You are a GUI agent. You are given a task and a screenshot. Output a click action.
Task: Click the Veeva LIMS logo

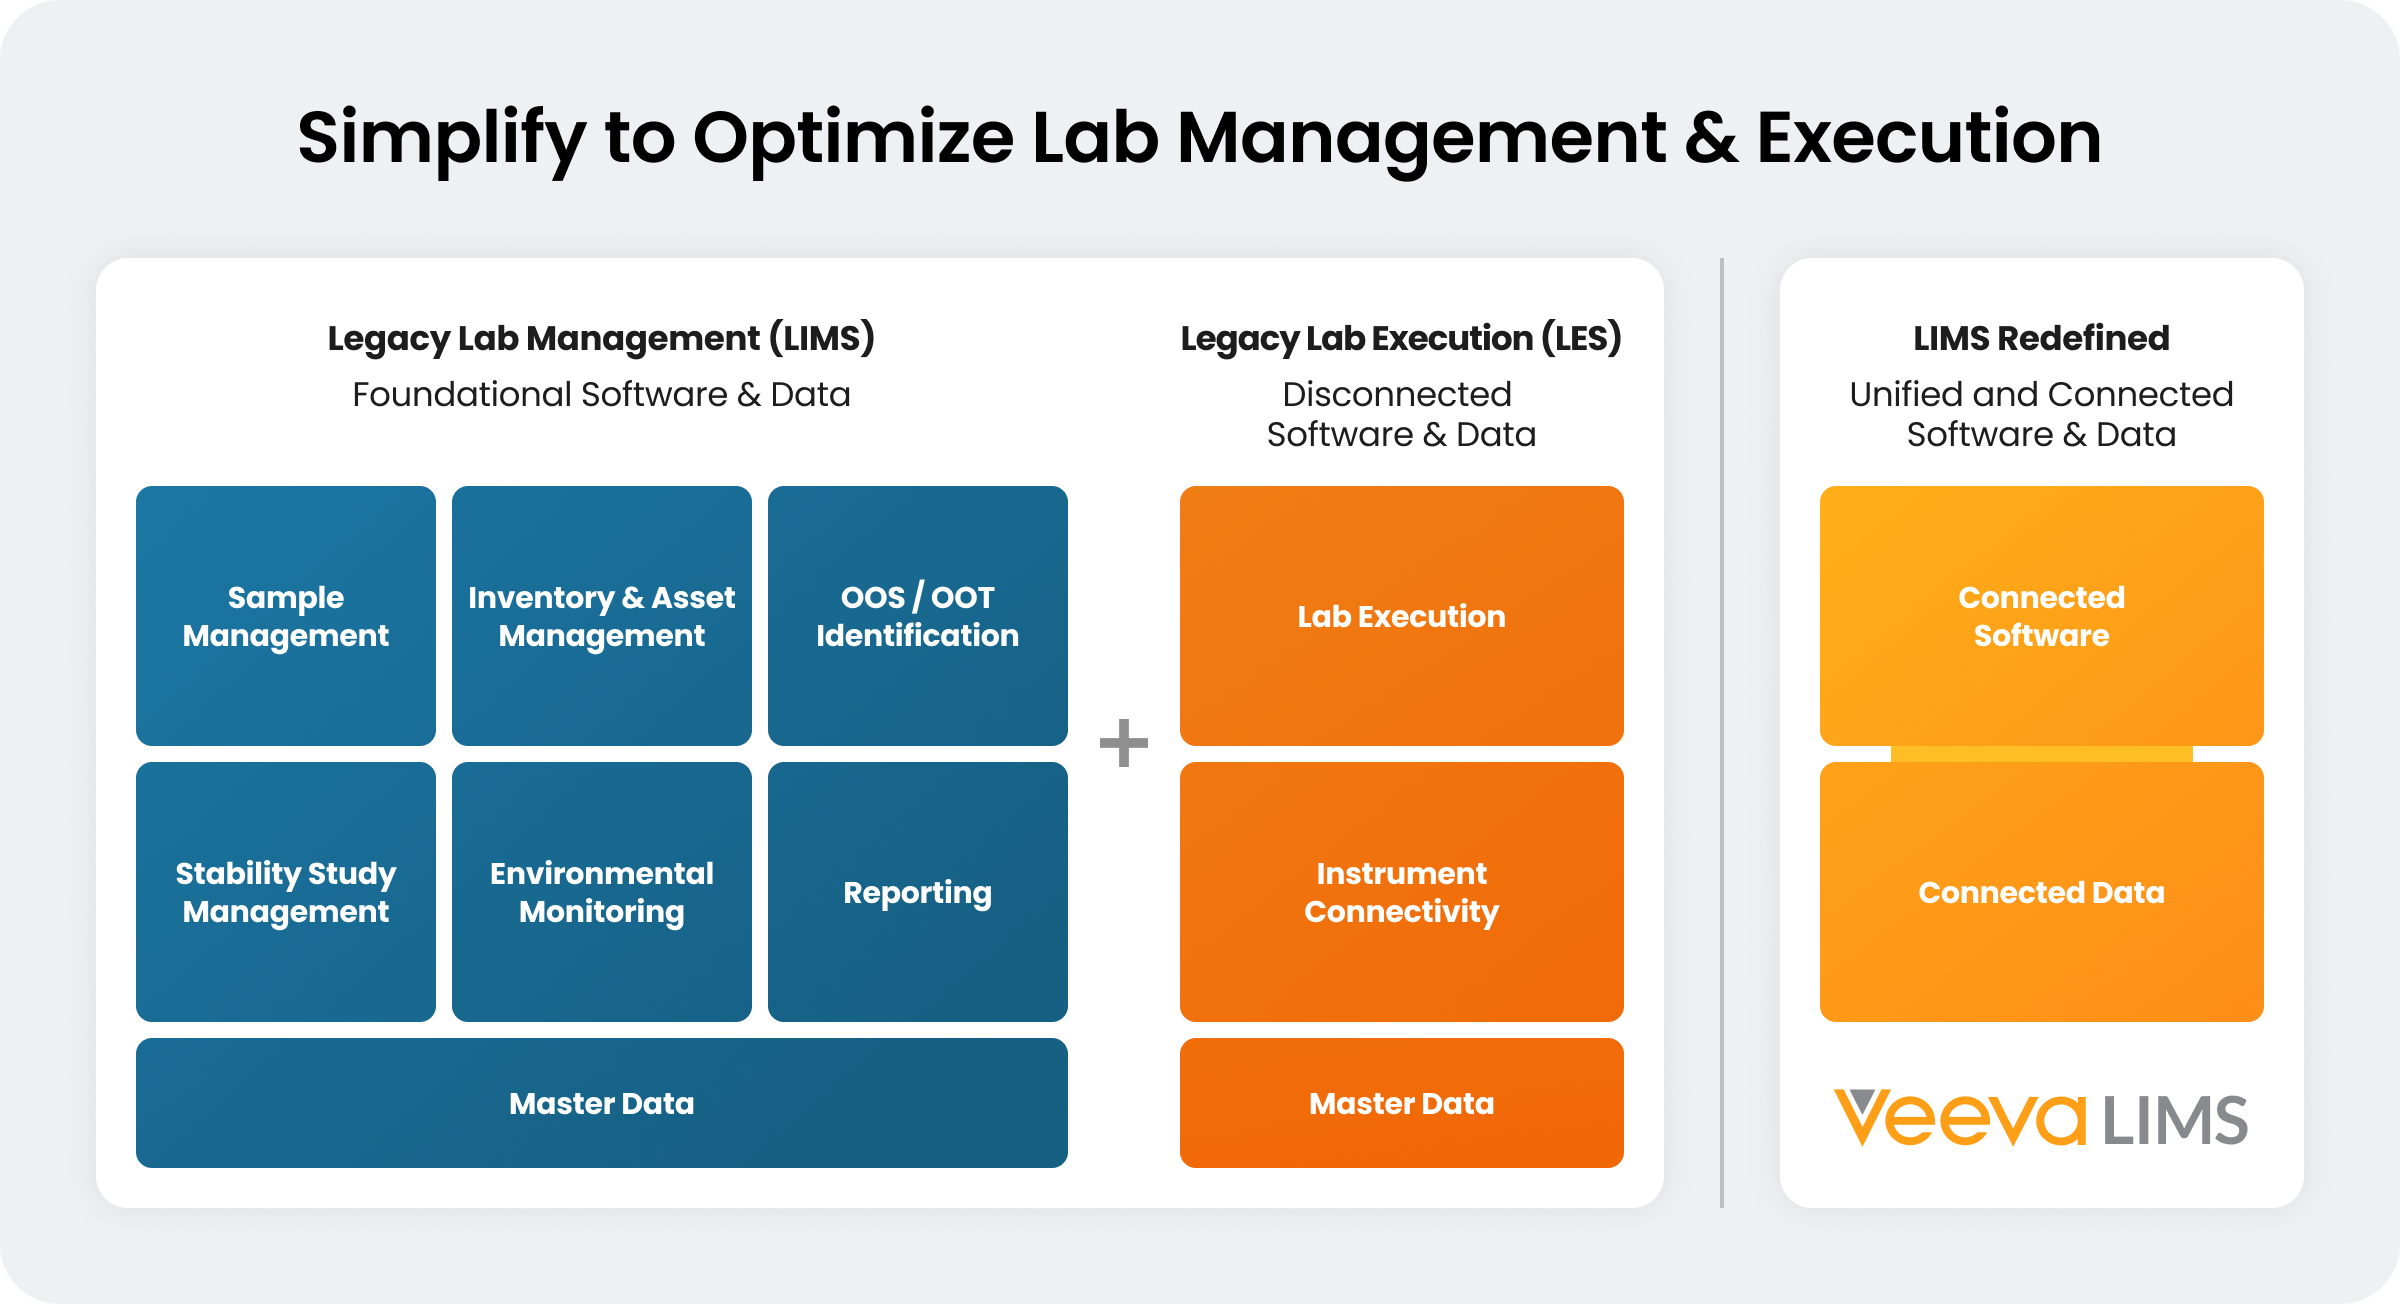coord(2040,1118)
